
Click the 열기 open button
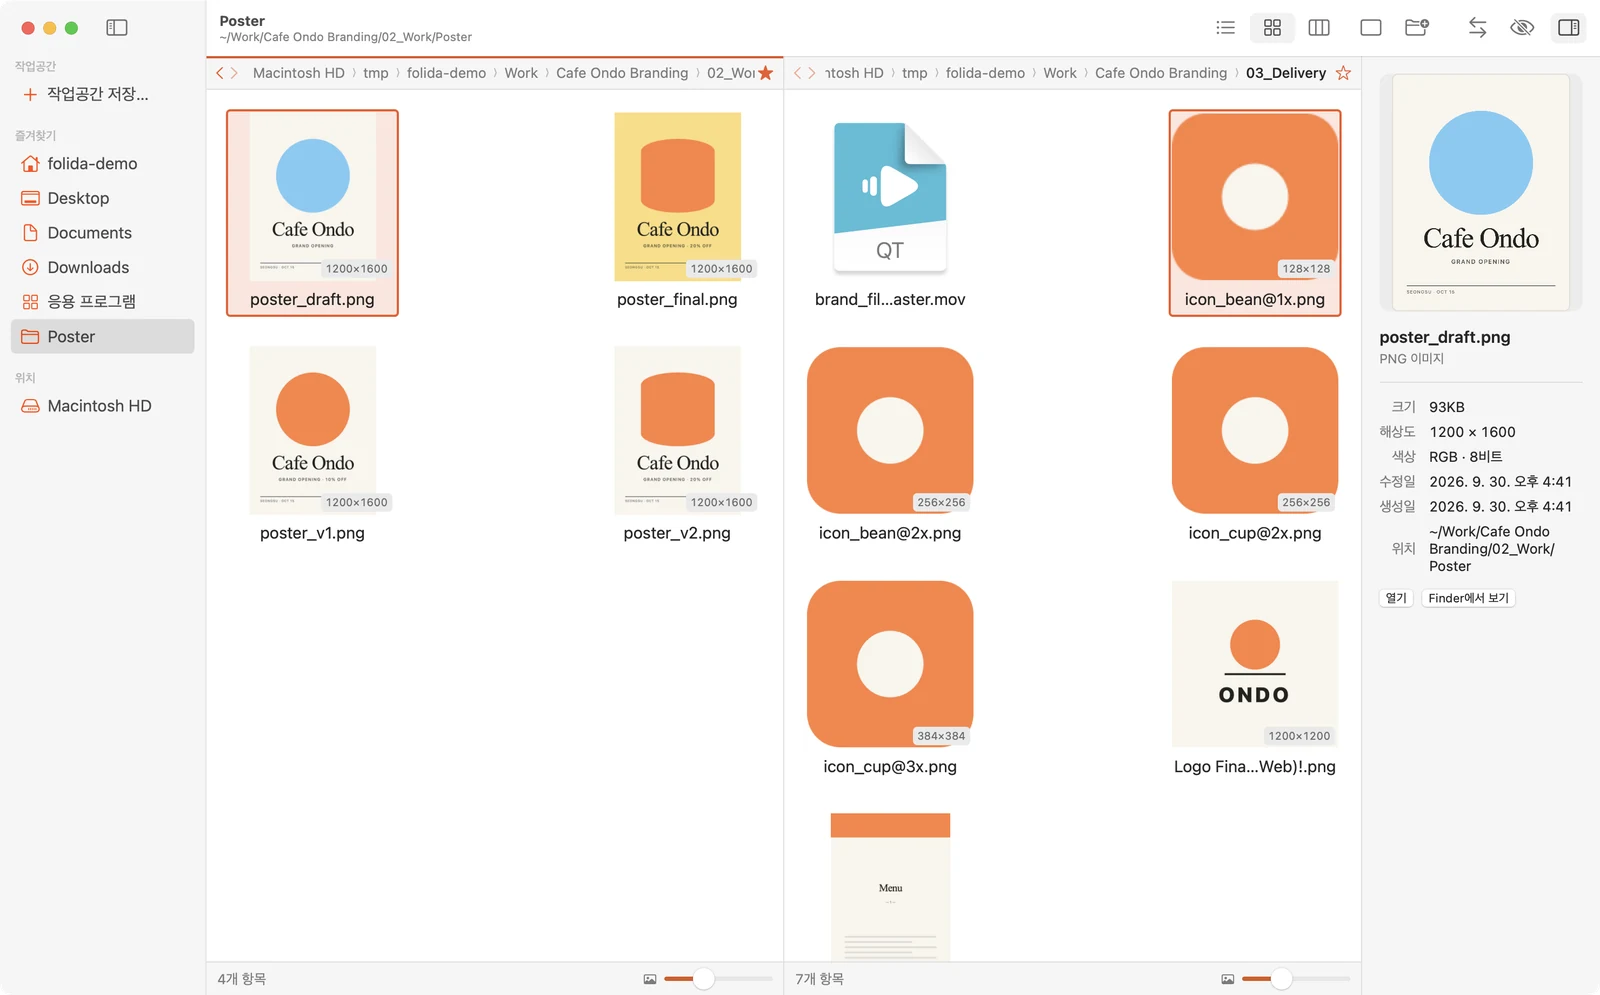click(1396, 598)
